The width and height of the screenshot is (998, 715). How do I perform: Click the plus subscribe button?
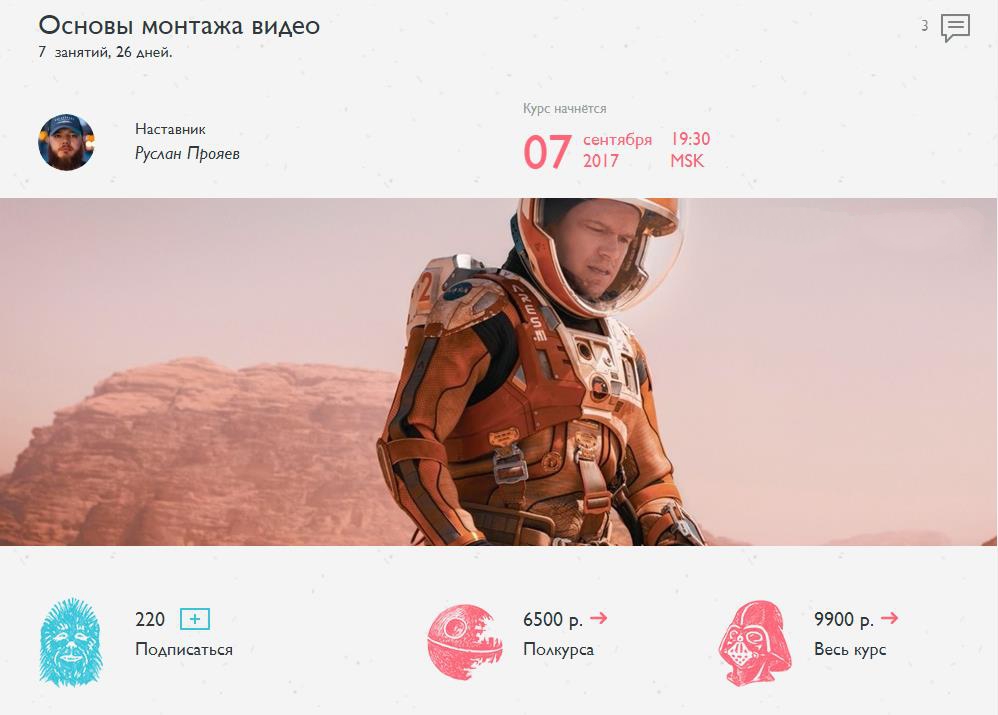(x=195, y=619)
